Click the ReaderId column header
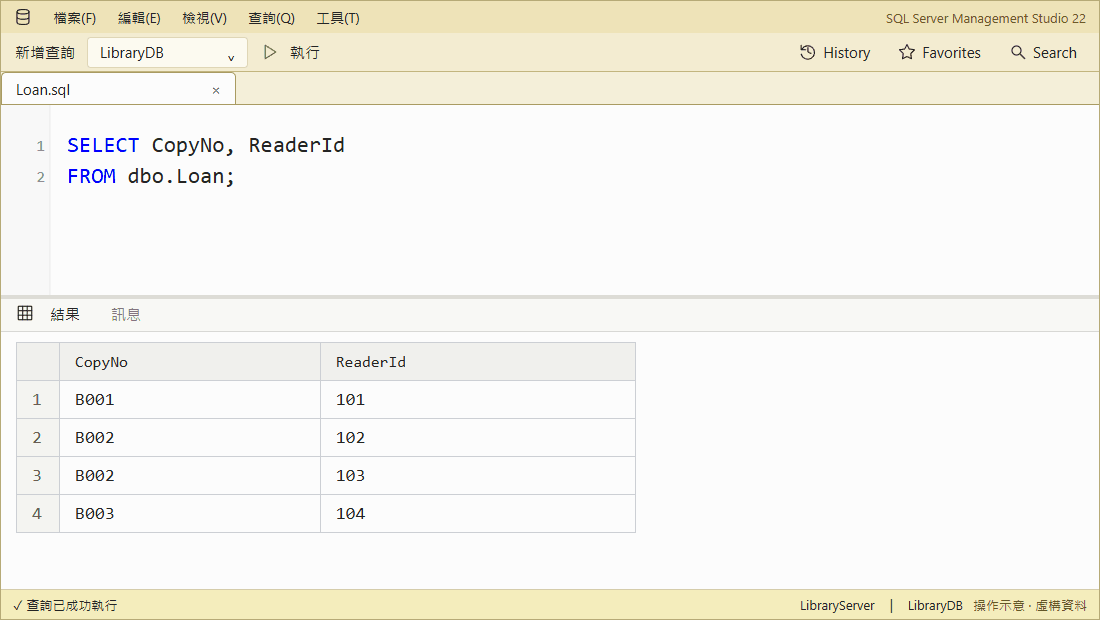This screenshot has width=1100, height=620. pyautogui.click(x=478, y=362)
